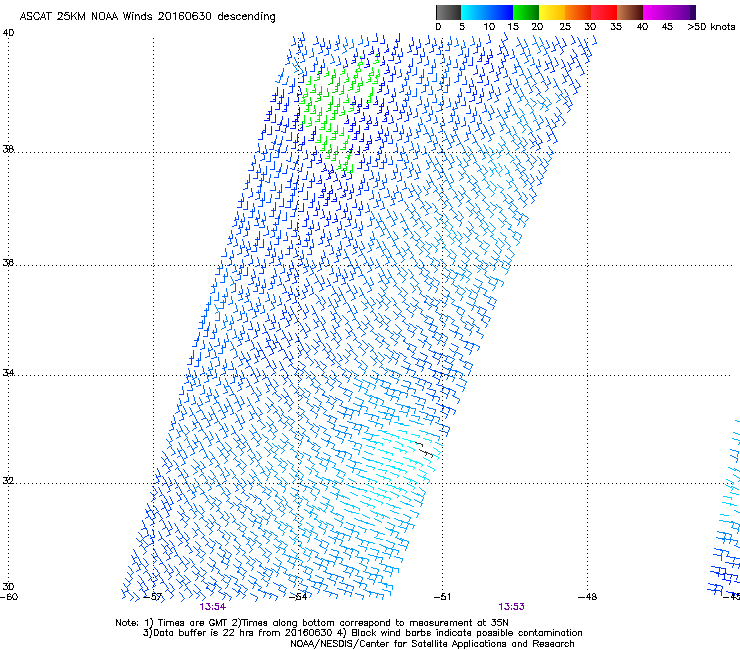This screenshot has height=650, width=740.
Task: Click the longitude label '-51' on the bottom axis
Action: coord(442,597)
